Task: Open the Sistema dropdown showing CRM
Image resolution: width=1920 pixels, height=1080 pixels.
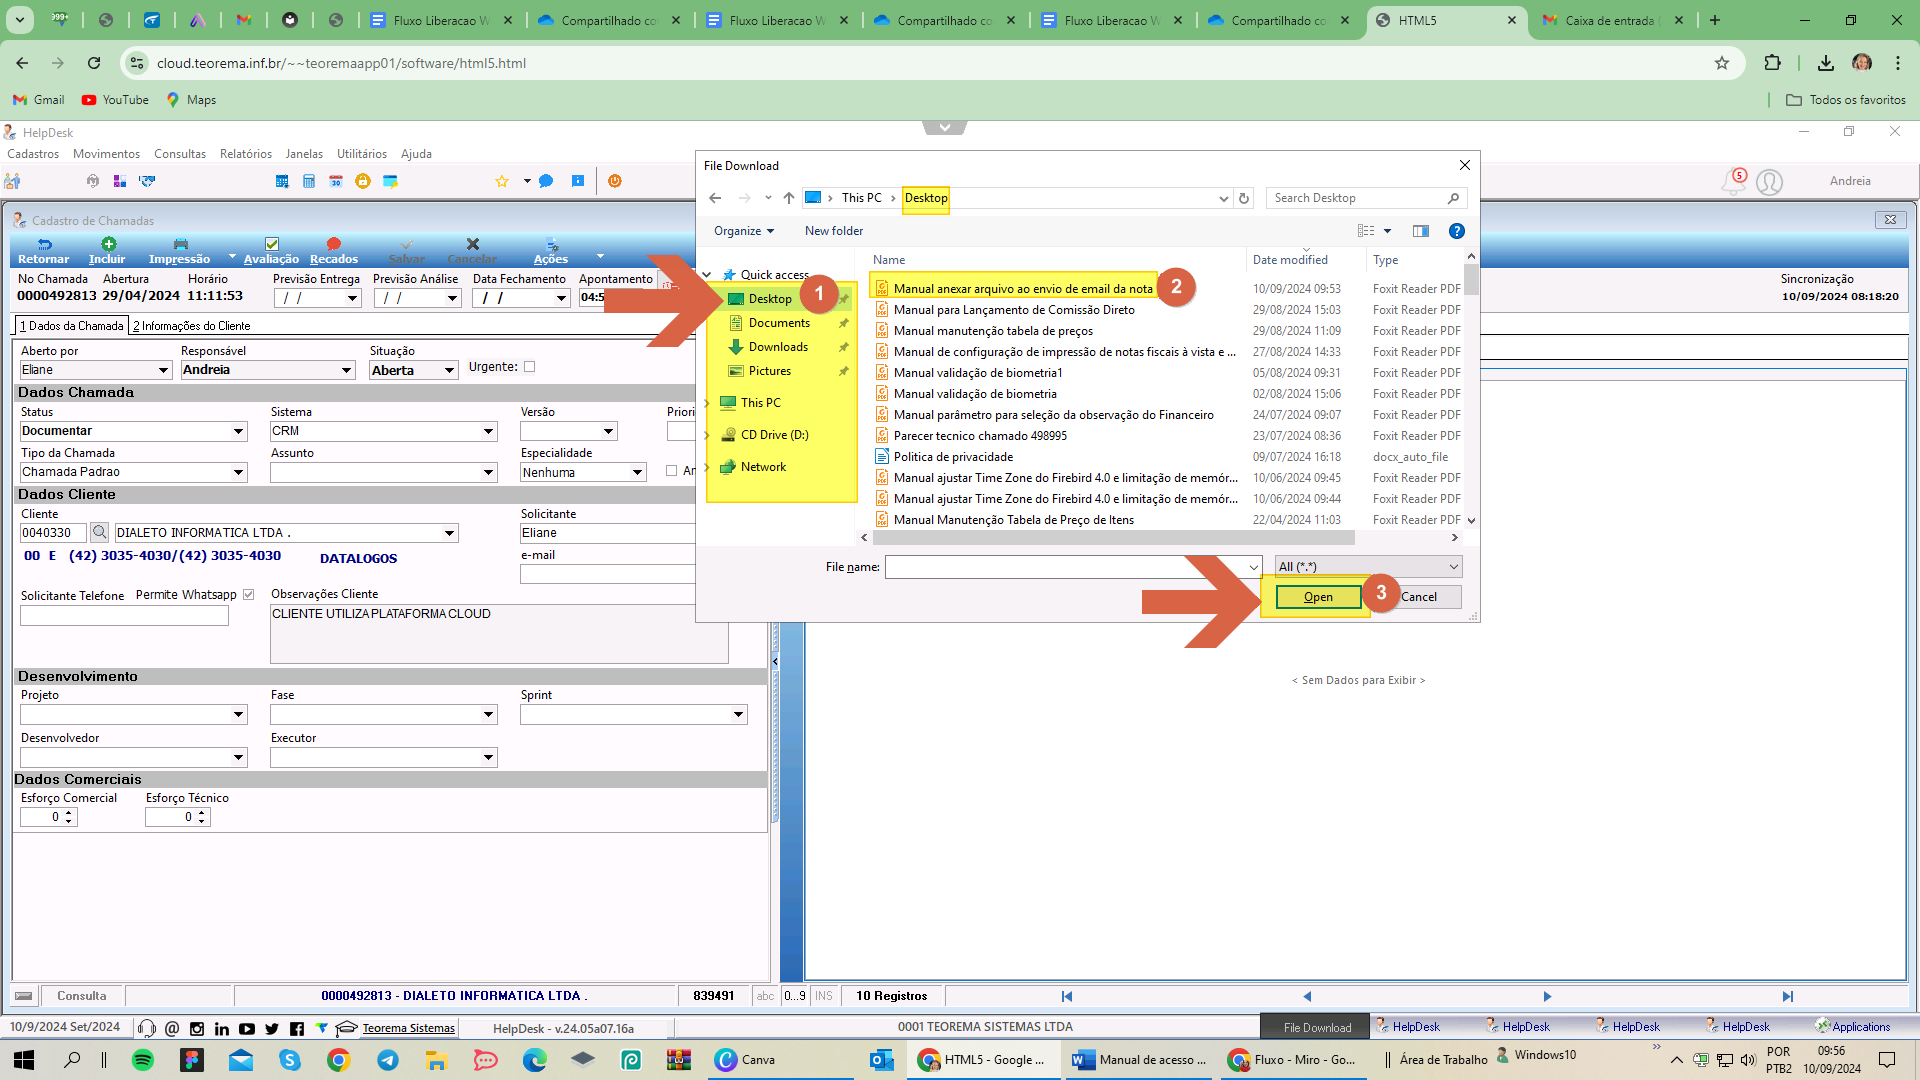Action: coord(489,431)
